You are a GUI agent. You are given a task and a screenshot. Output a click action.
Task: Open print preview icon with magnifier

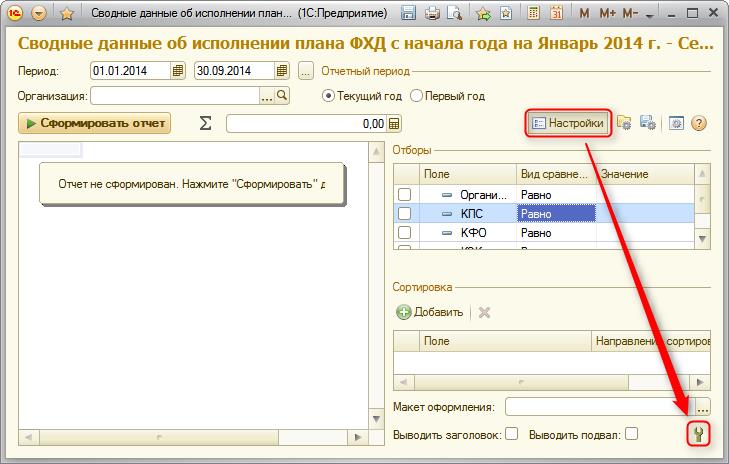[x=454, y=13]
